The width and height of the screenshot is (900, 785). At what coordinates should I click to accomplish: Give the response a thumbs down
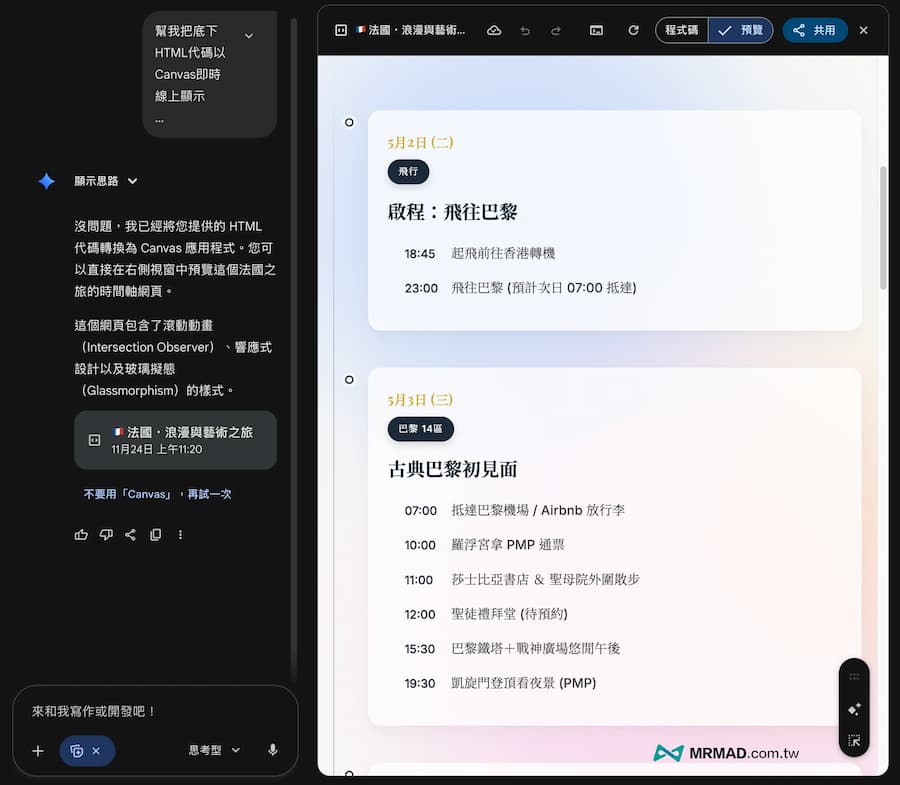pyautogui.click(x=106, y=535)
